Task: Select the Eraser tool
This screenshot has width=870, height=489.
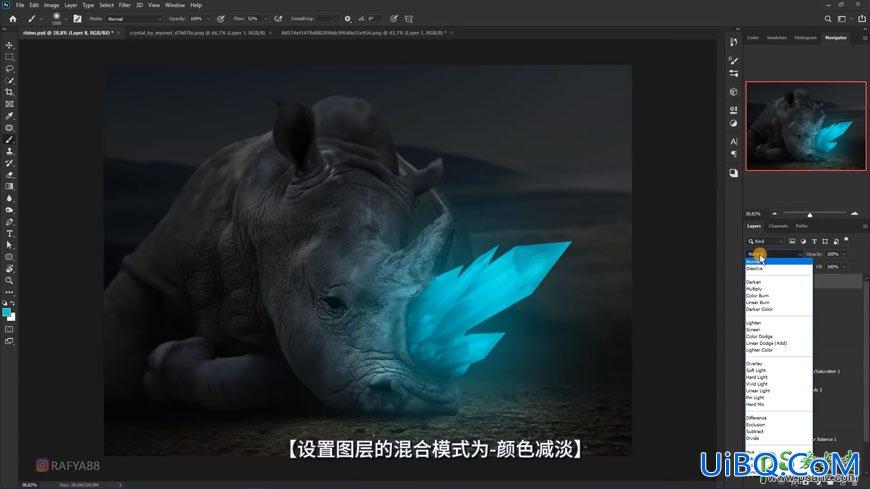Action: click(x=9, y=175)
